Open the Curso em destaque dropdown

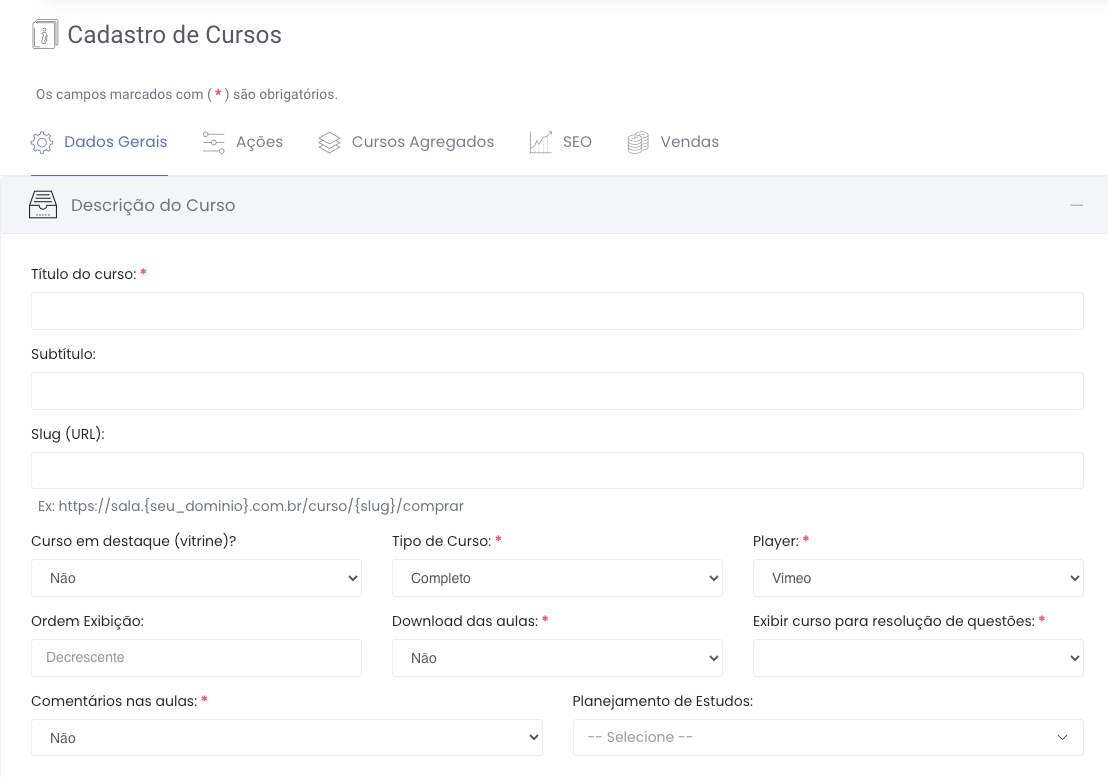pos(196,578)
